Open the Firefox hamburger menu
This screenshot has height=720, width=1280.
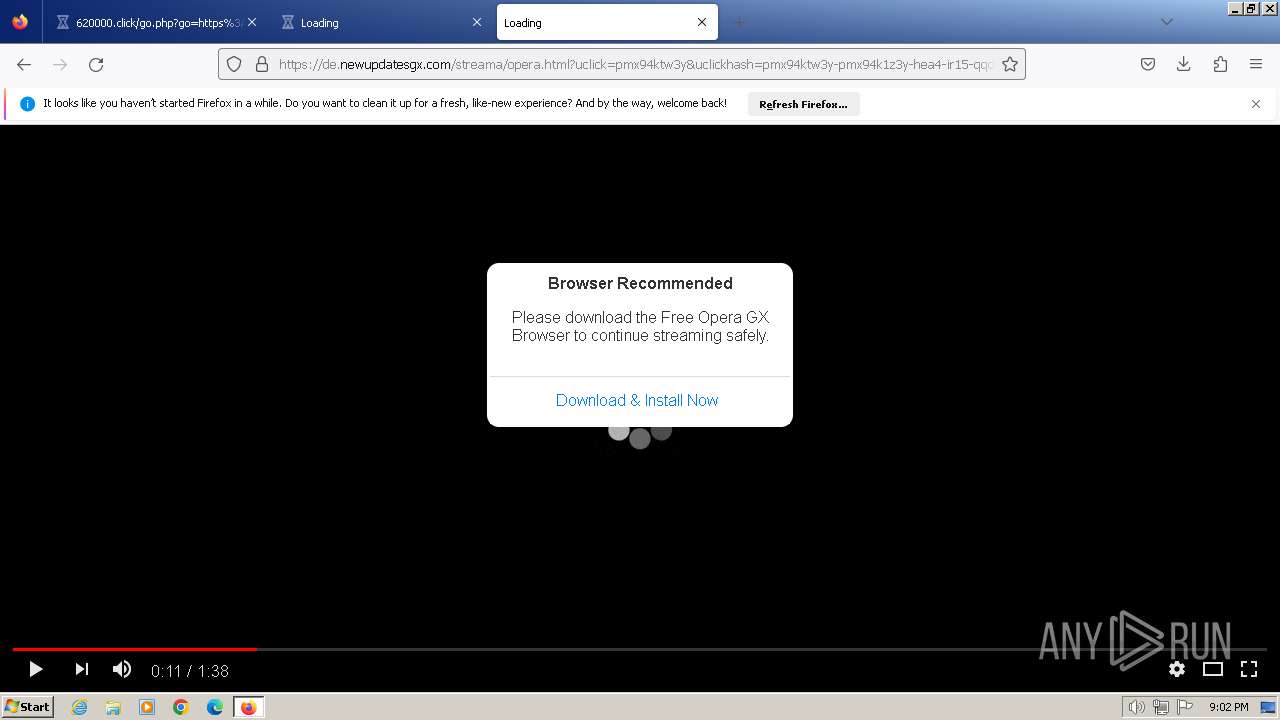pos(1256,64)
